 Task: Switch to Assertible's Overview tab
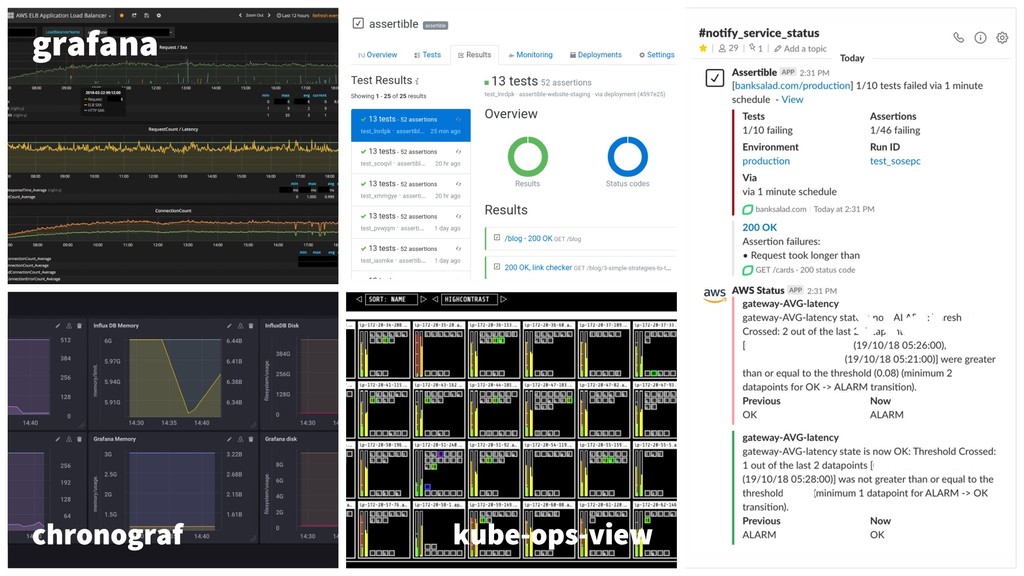click(x=377, y=55)
